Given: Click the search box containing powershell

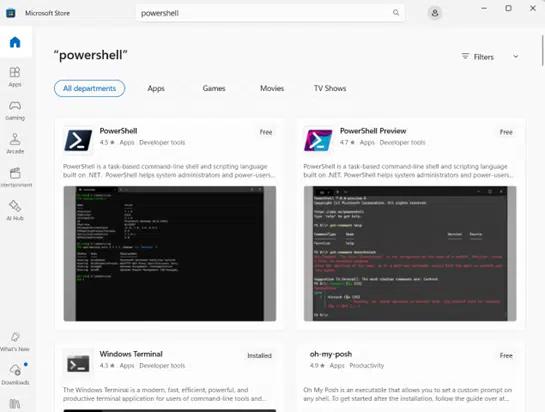Looking at the screenshot, I should pos(270,13).
